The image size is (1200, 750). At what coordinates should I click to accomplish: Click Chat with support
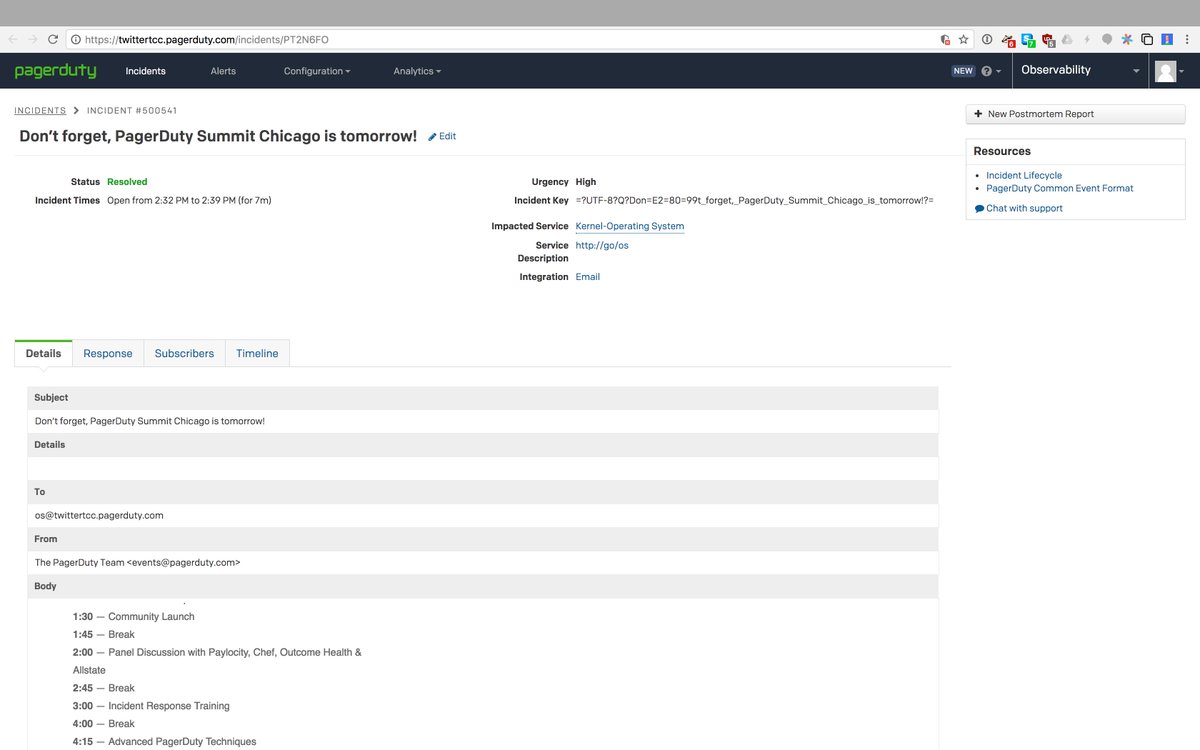[1024, 208]
